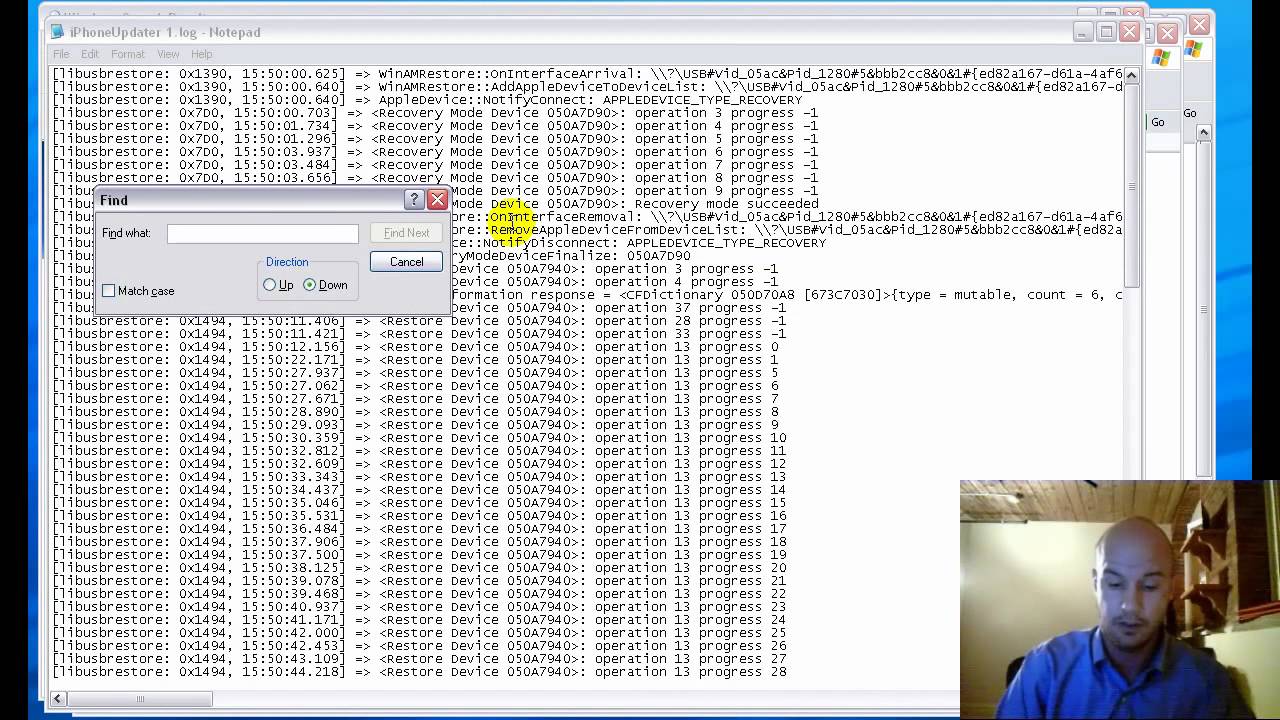Click the 'operation 37 progress -1' log line
This screenshot has width=1280, height=720.
618,308
